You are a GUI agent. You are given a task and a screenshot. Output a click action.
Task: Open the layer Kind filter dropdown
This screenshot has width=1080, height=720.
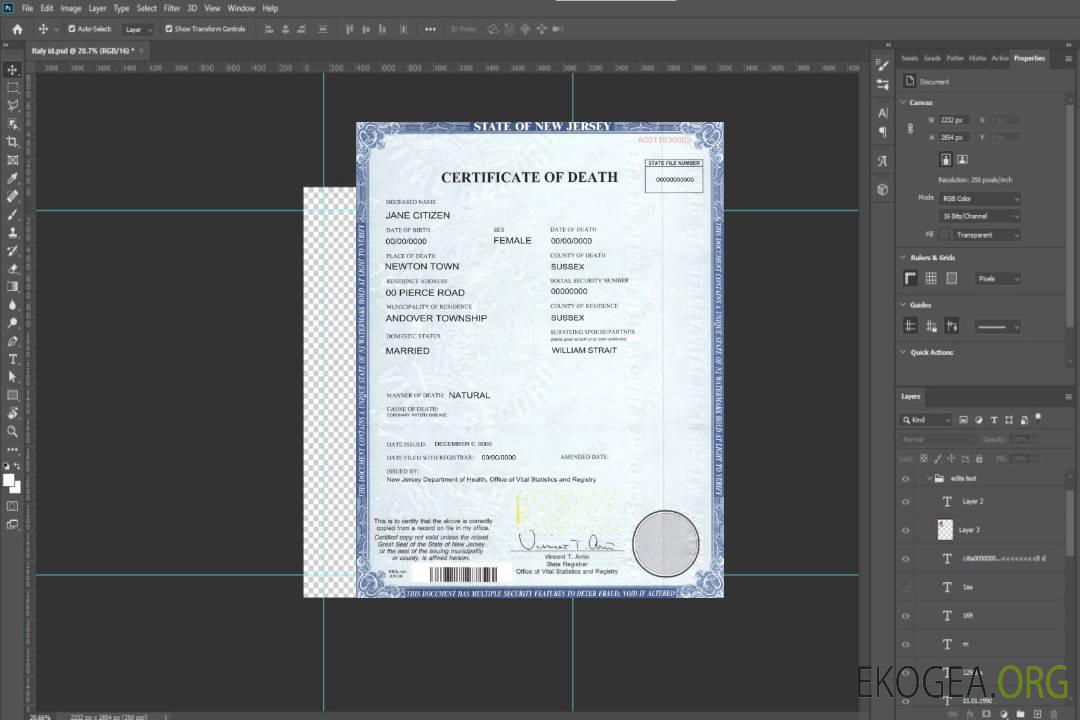(926, 420)
